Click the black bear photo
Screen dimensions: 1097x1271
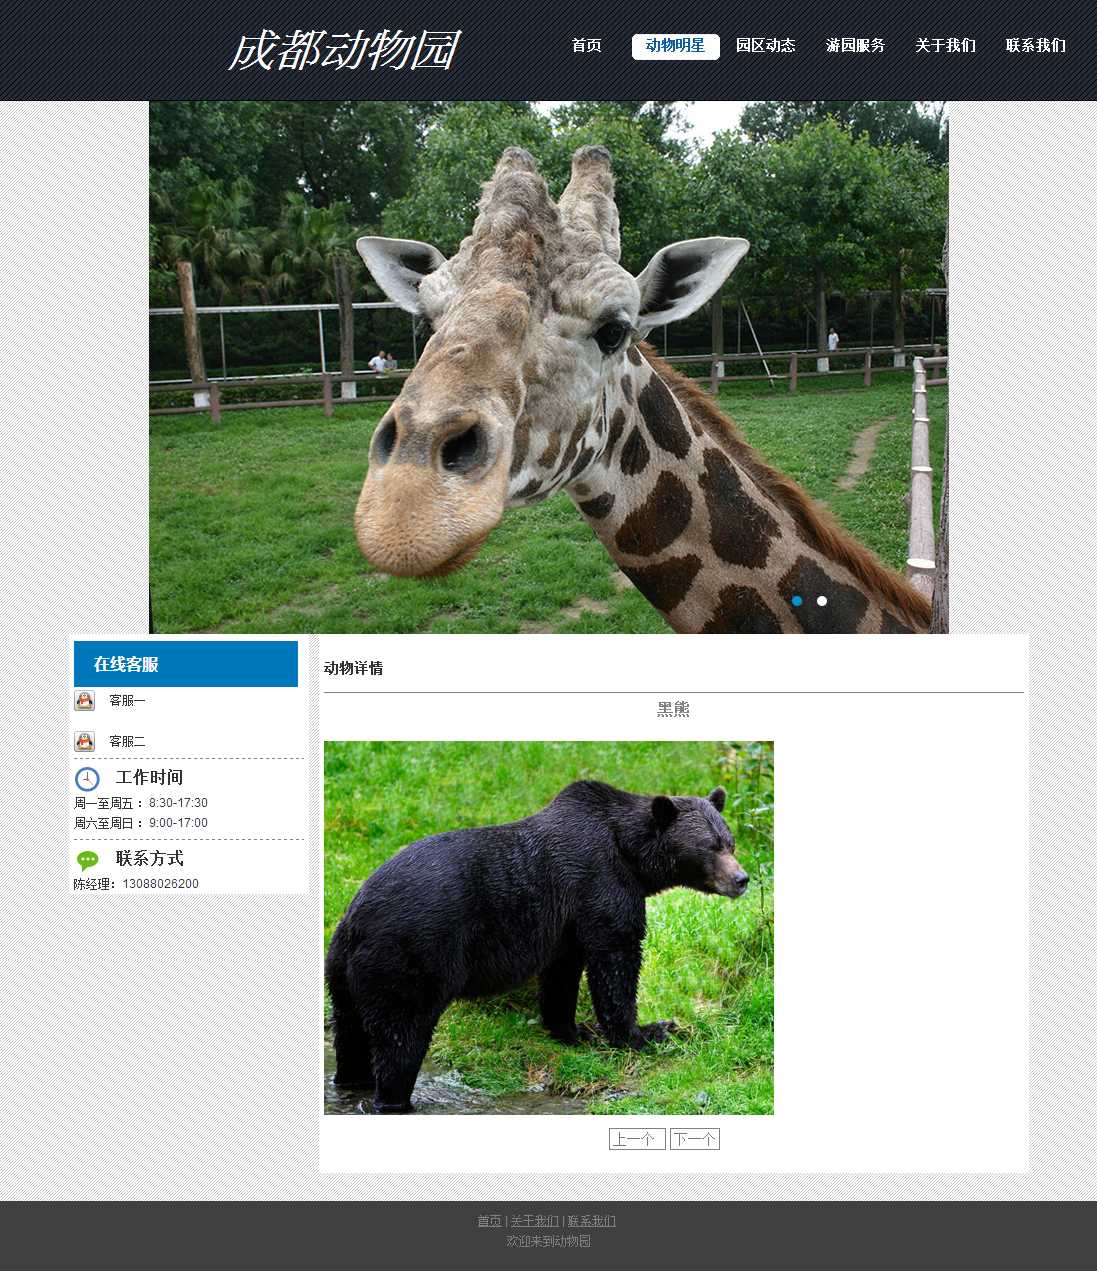pyautogui.click(x=548, y=927)
